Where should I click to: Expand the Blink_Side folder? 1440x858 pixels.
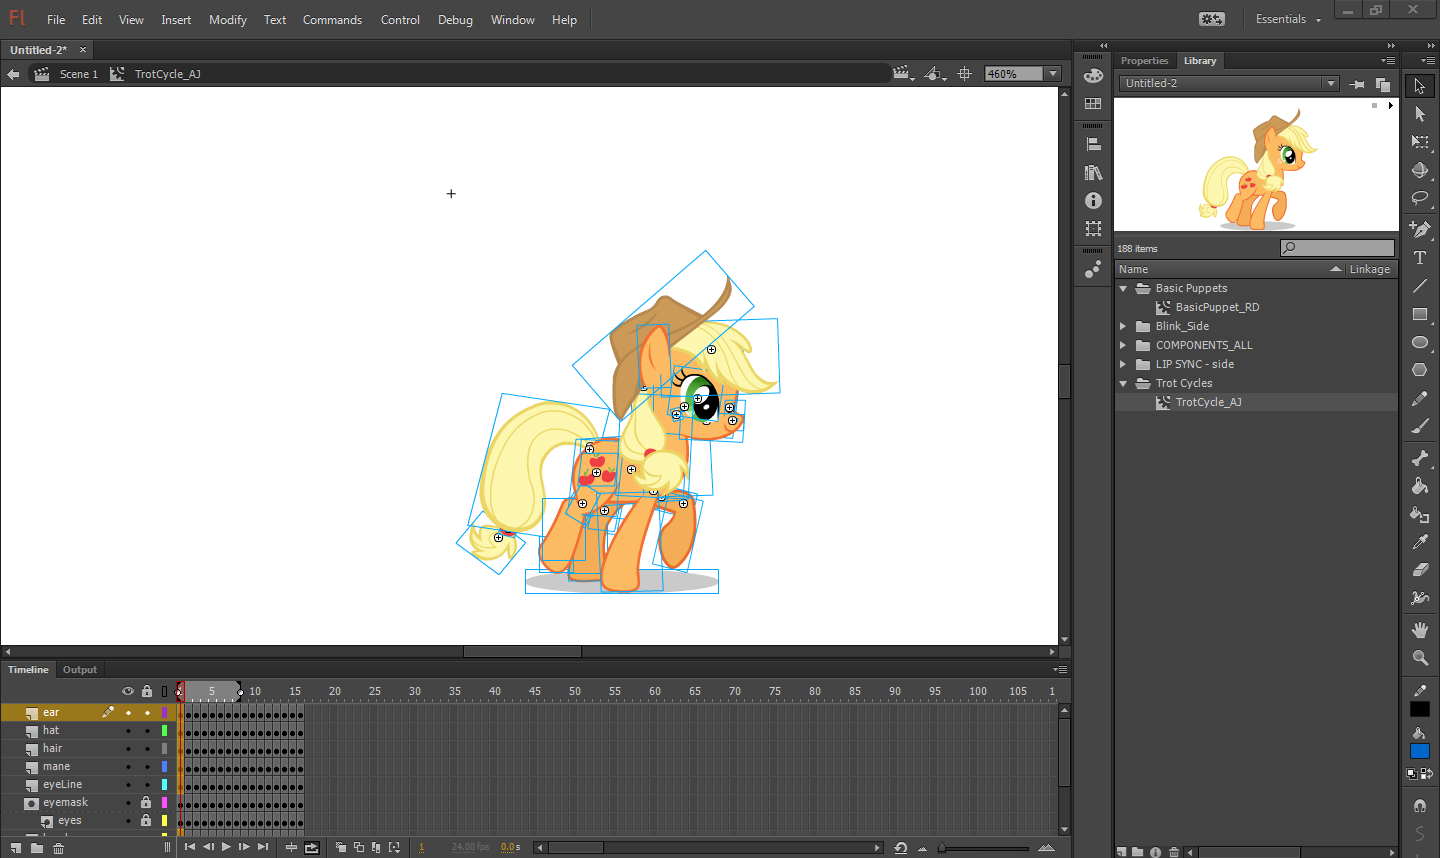1123,326
